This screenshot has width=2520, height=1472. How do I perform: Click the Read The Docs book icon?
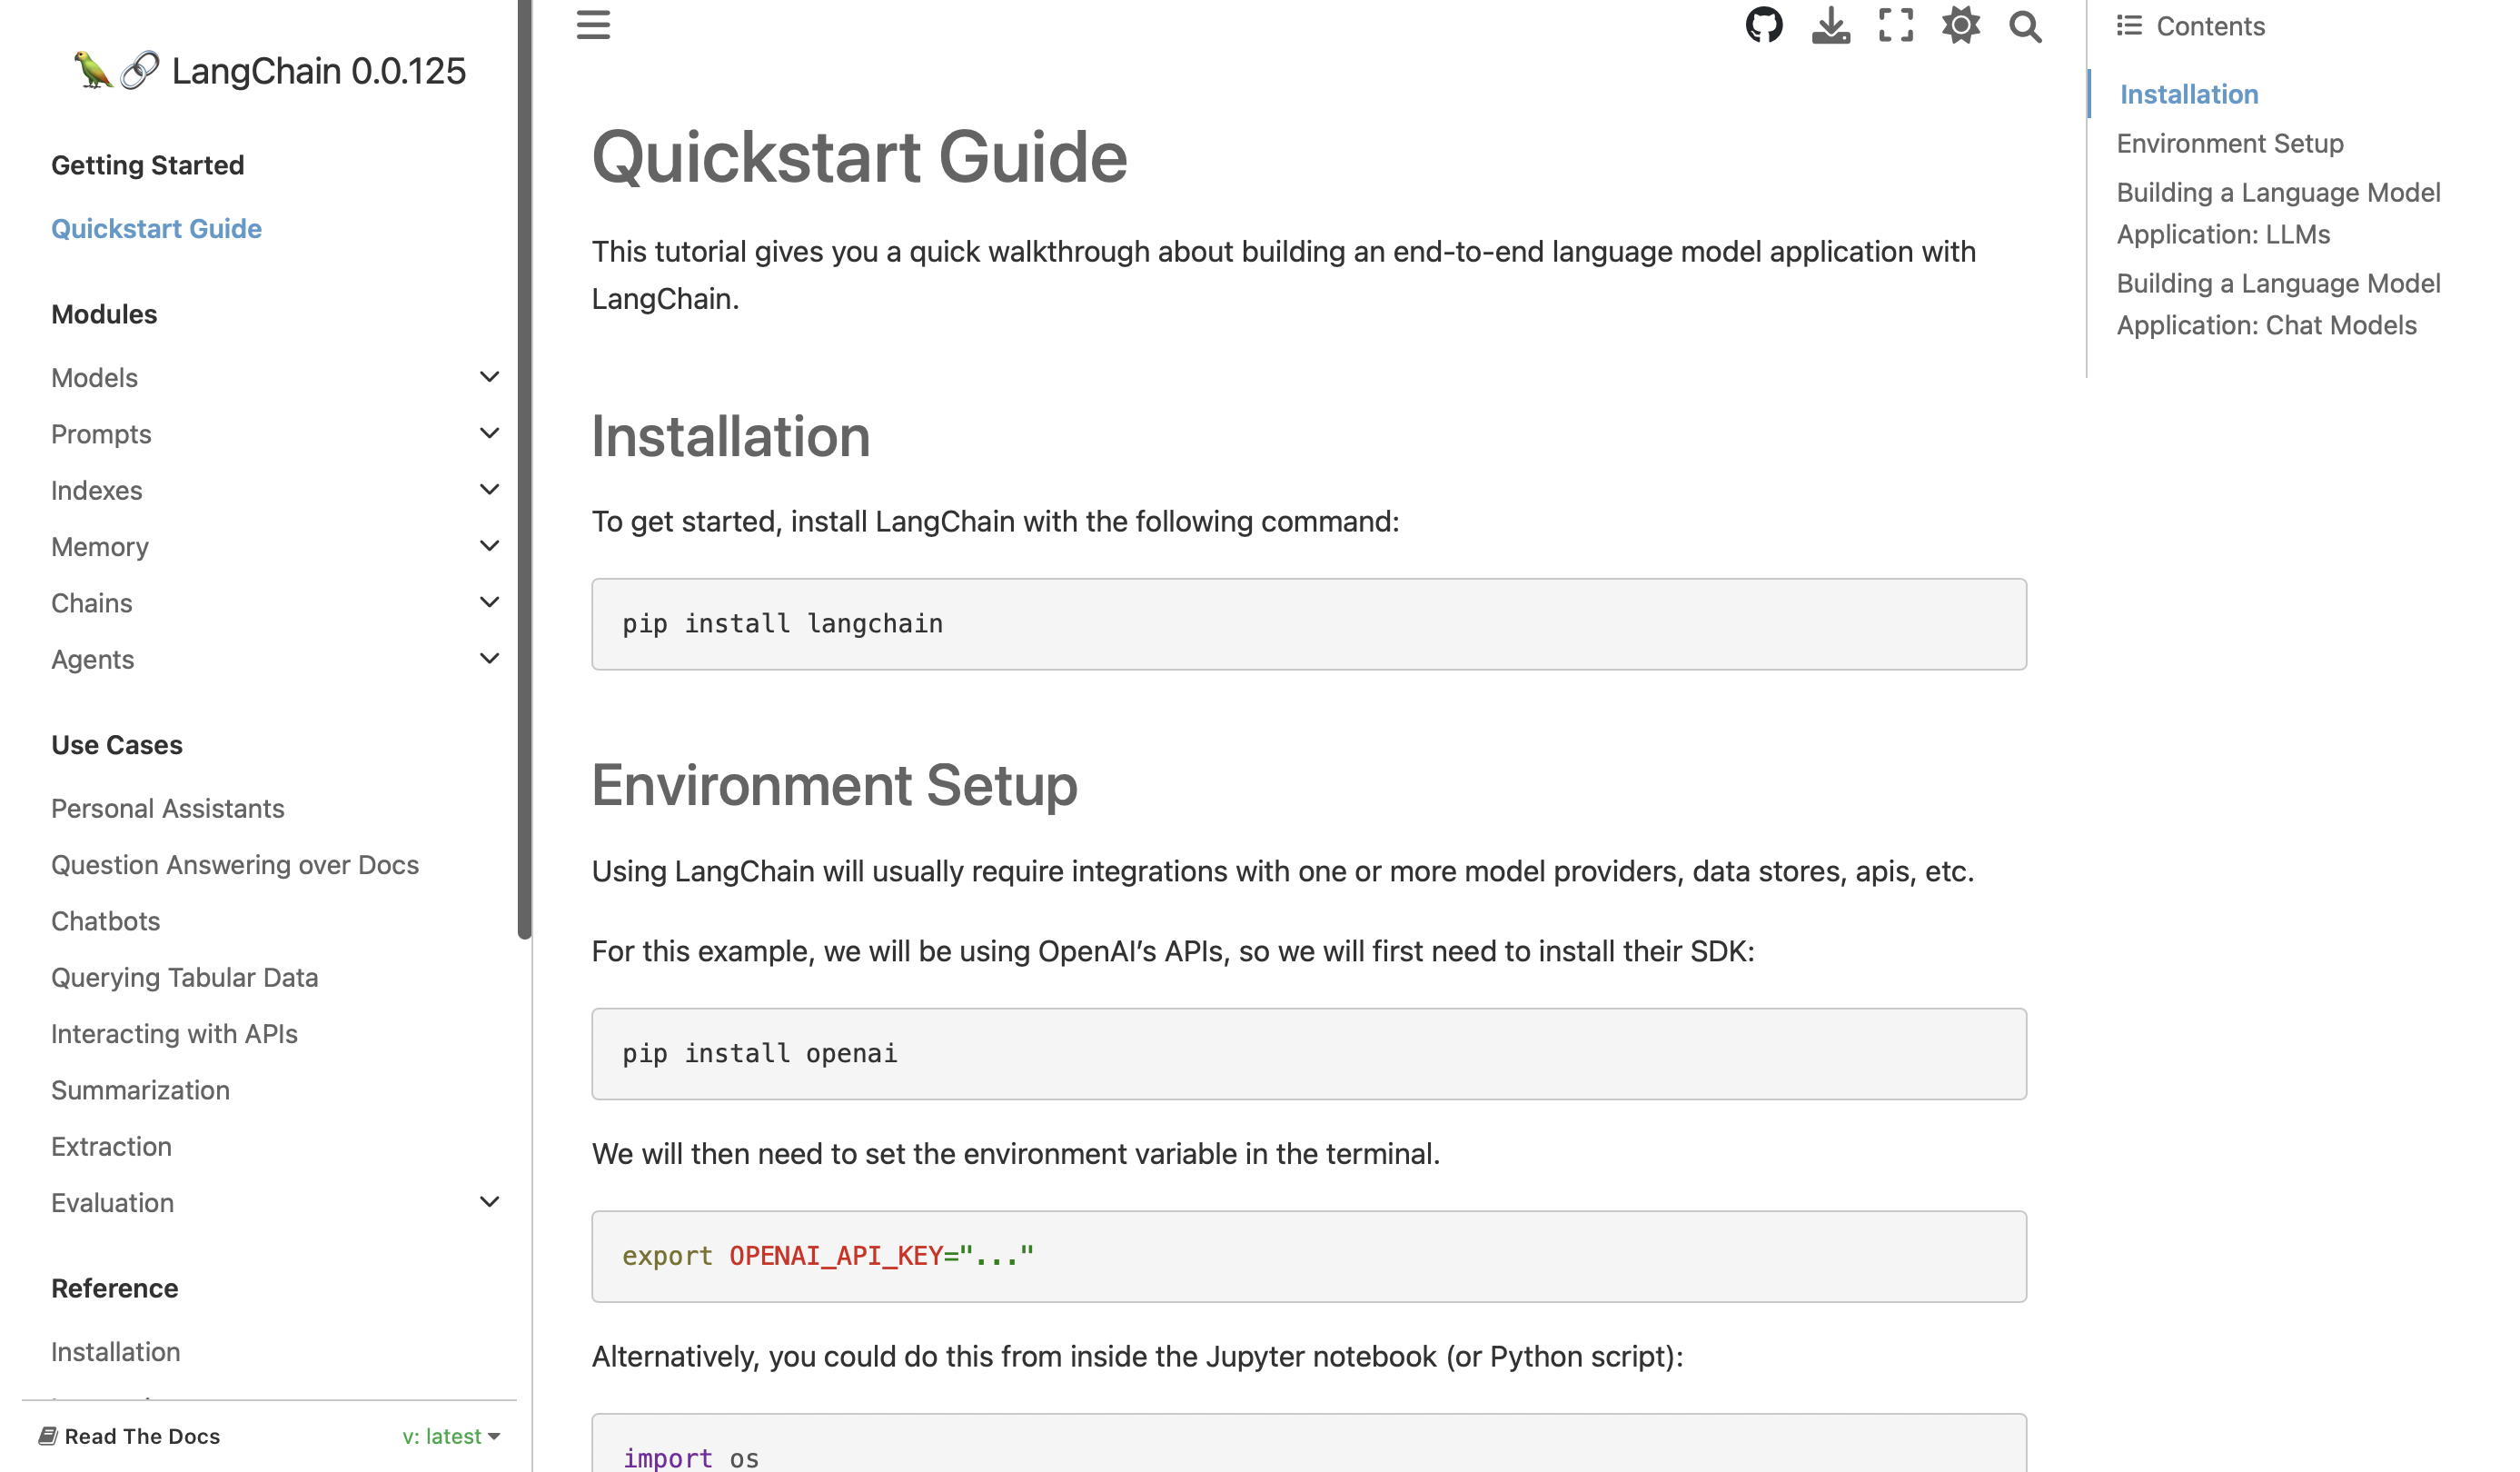pos(45,1435)
